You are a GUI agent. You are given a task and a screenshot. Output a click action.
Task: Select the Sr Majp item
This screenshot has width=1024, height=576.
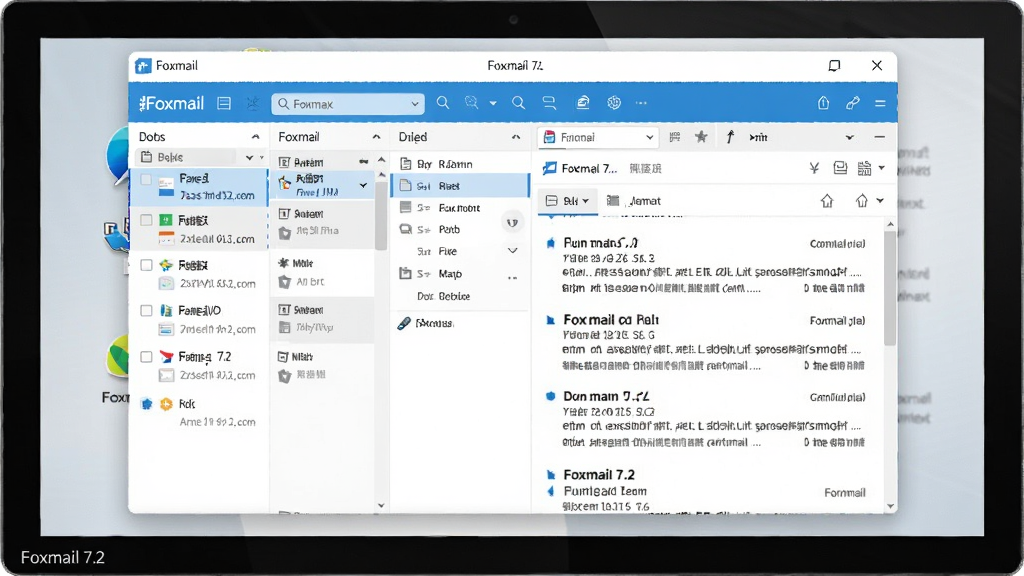(460, 274)
